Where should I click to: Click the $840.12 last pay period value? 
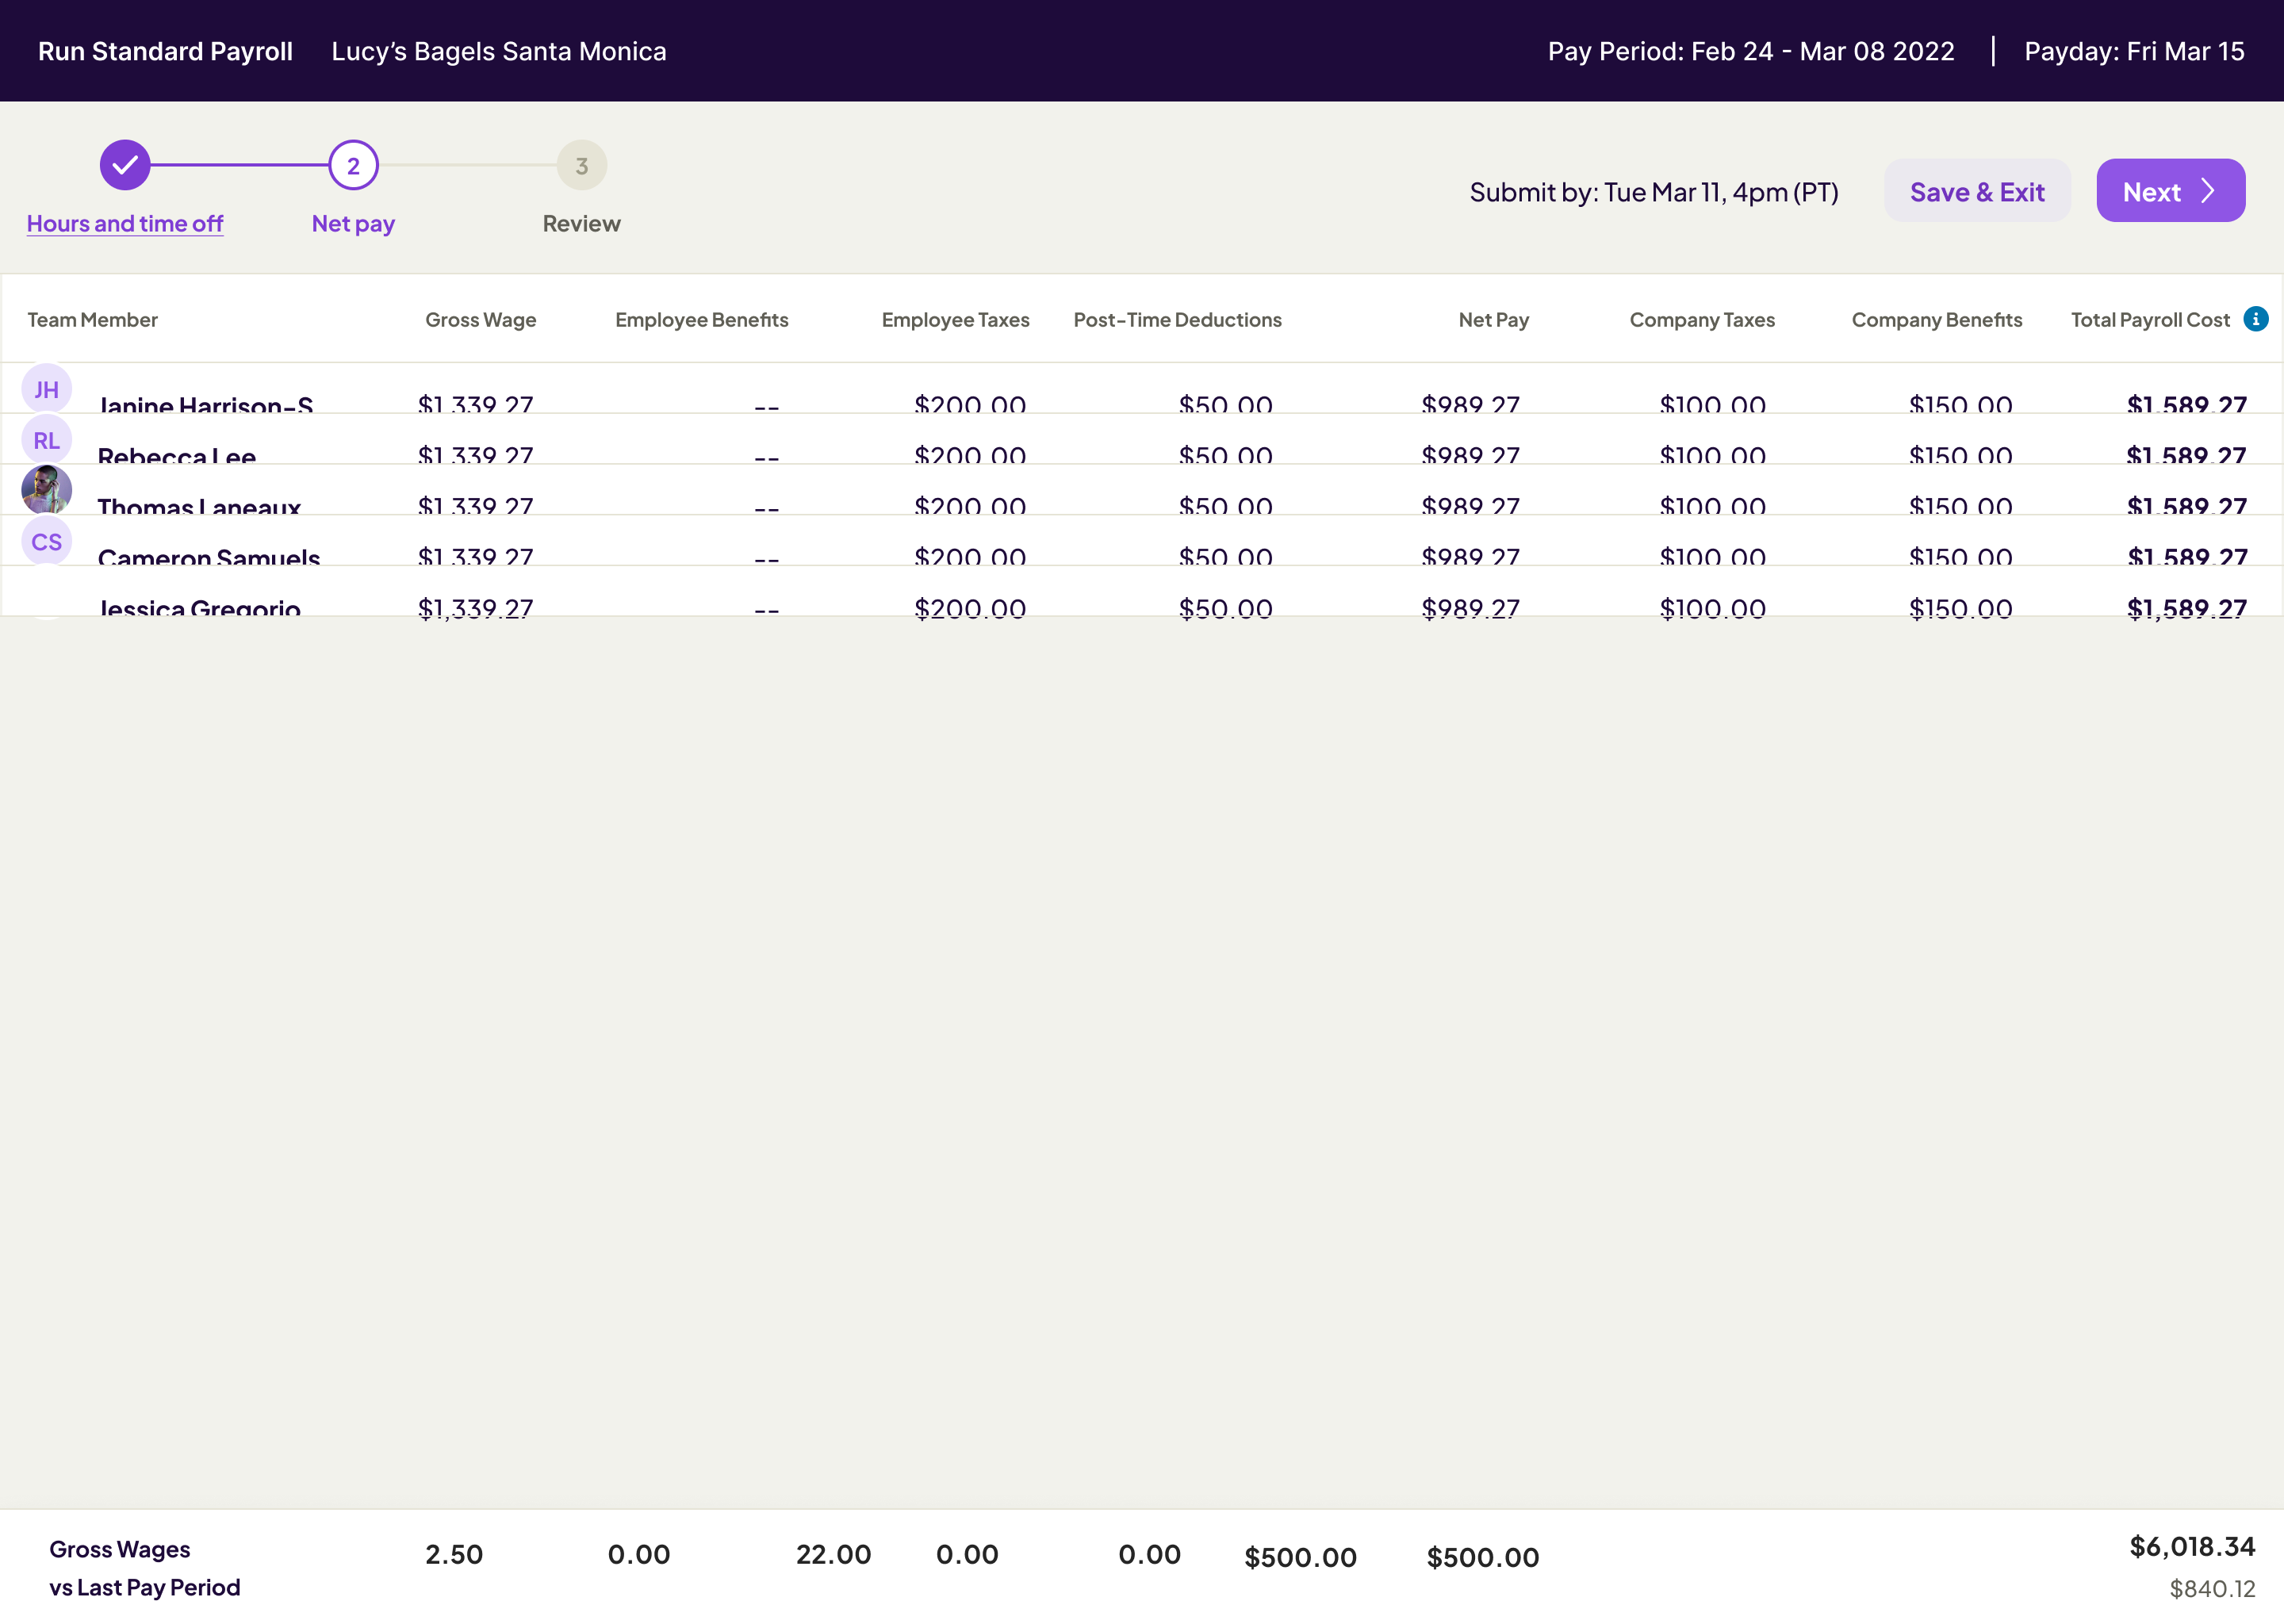(2212, 1588)
